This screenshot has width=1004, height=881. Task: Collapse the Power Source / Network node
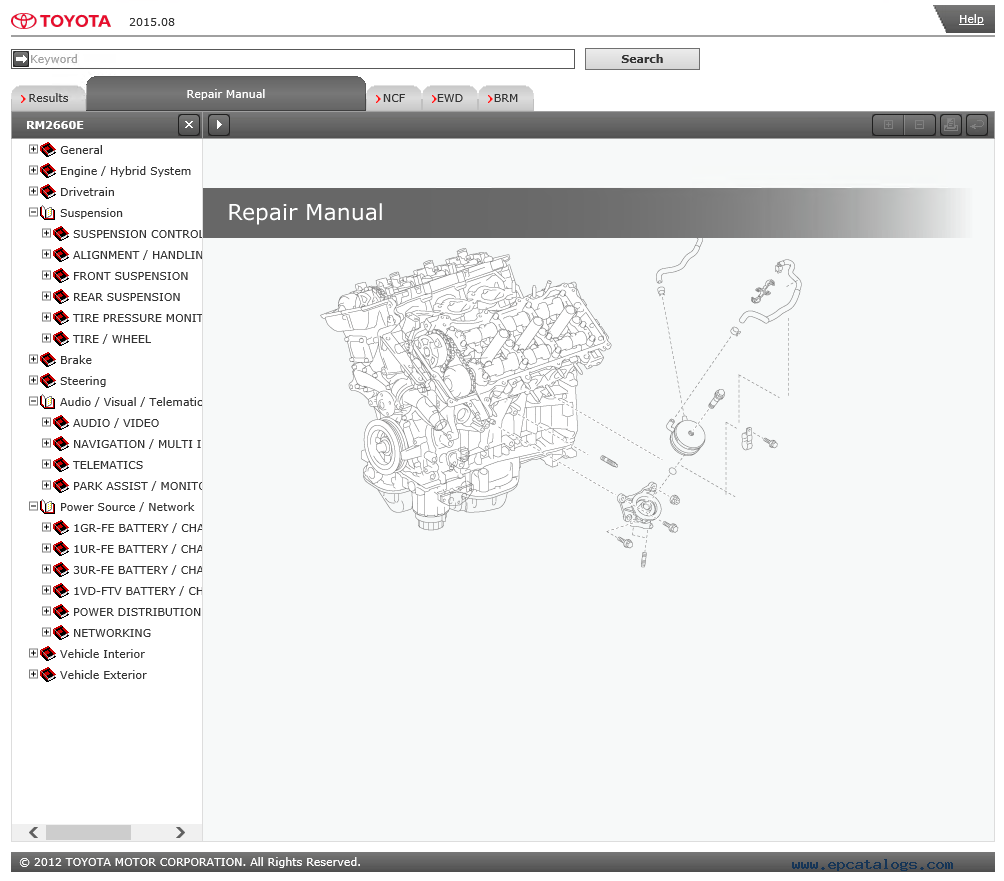pos(33,506)
